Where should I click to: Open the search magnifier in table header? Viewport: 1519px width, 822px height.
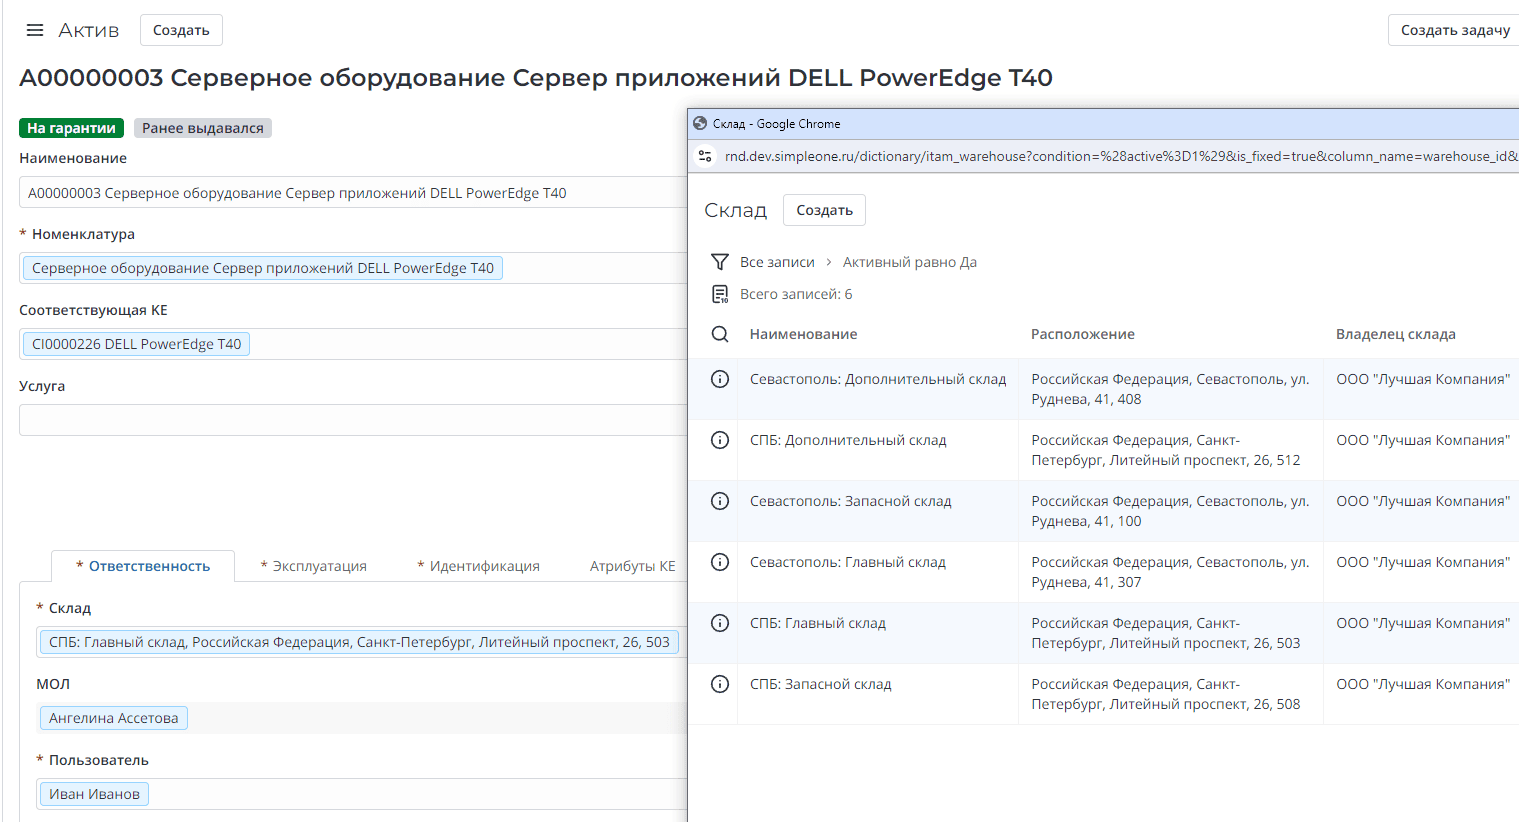tap(719, 334)
